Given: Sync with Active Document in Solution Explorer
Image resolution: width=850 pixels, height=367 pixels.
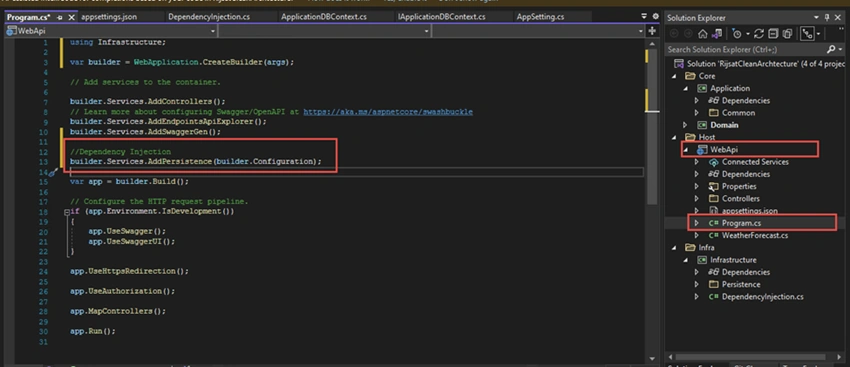Looking at the screenshot, I should pos(759,34).
